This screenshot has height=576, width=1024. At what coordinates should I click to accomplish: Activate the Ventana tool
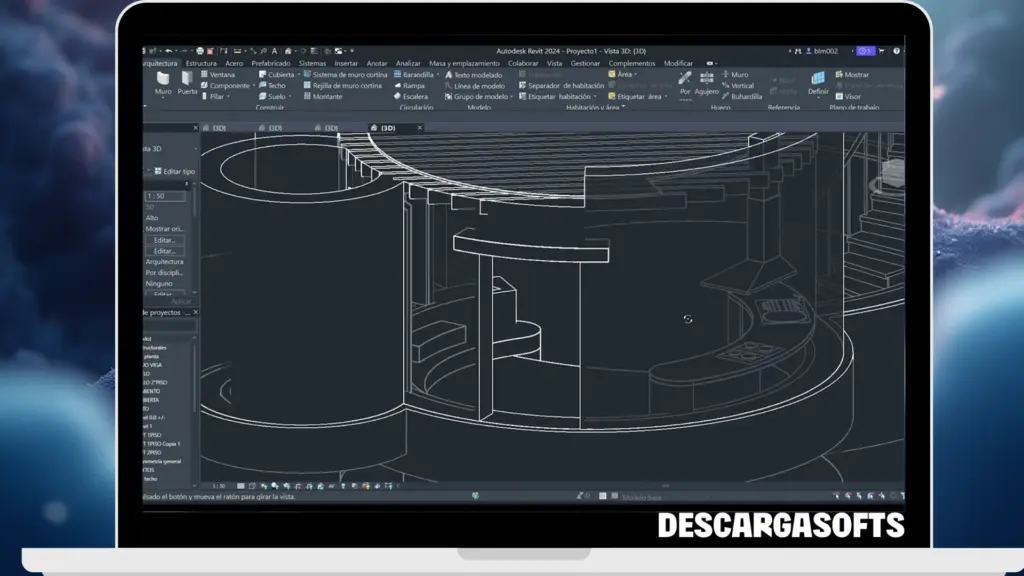coord(222,74)
